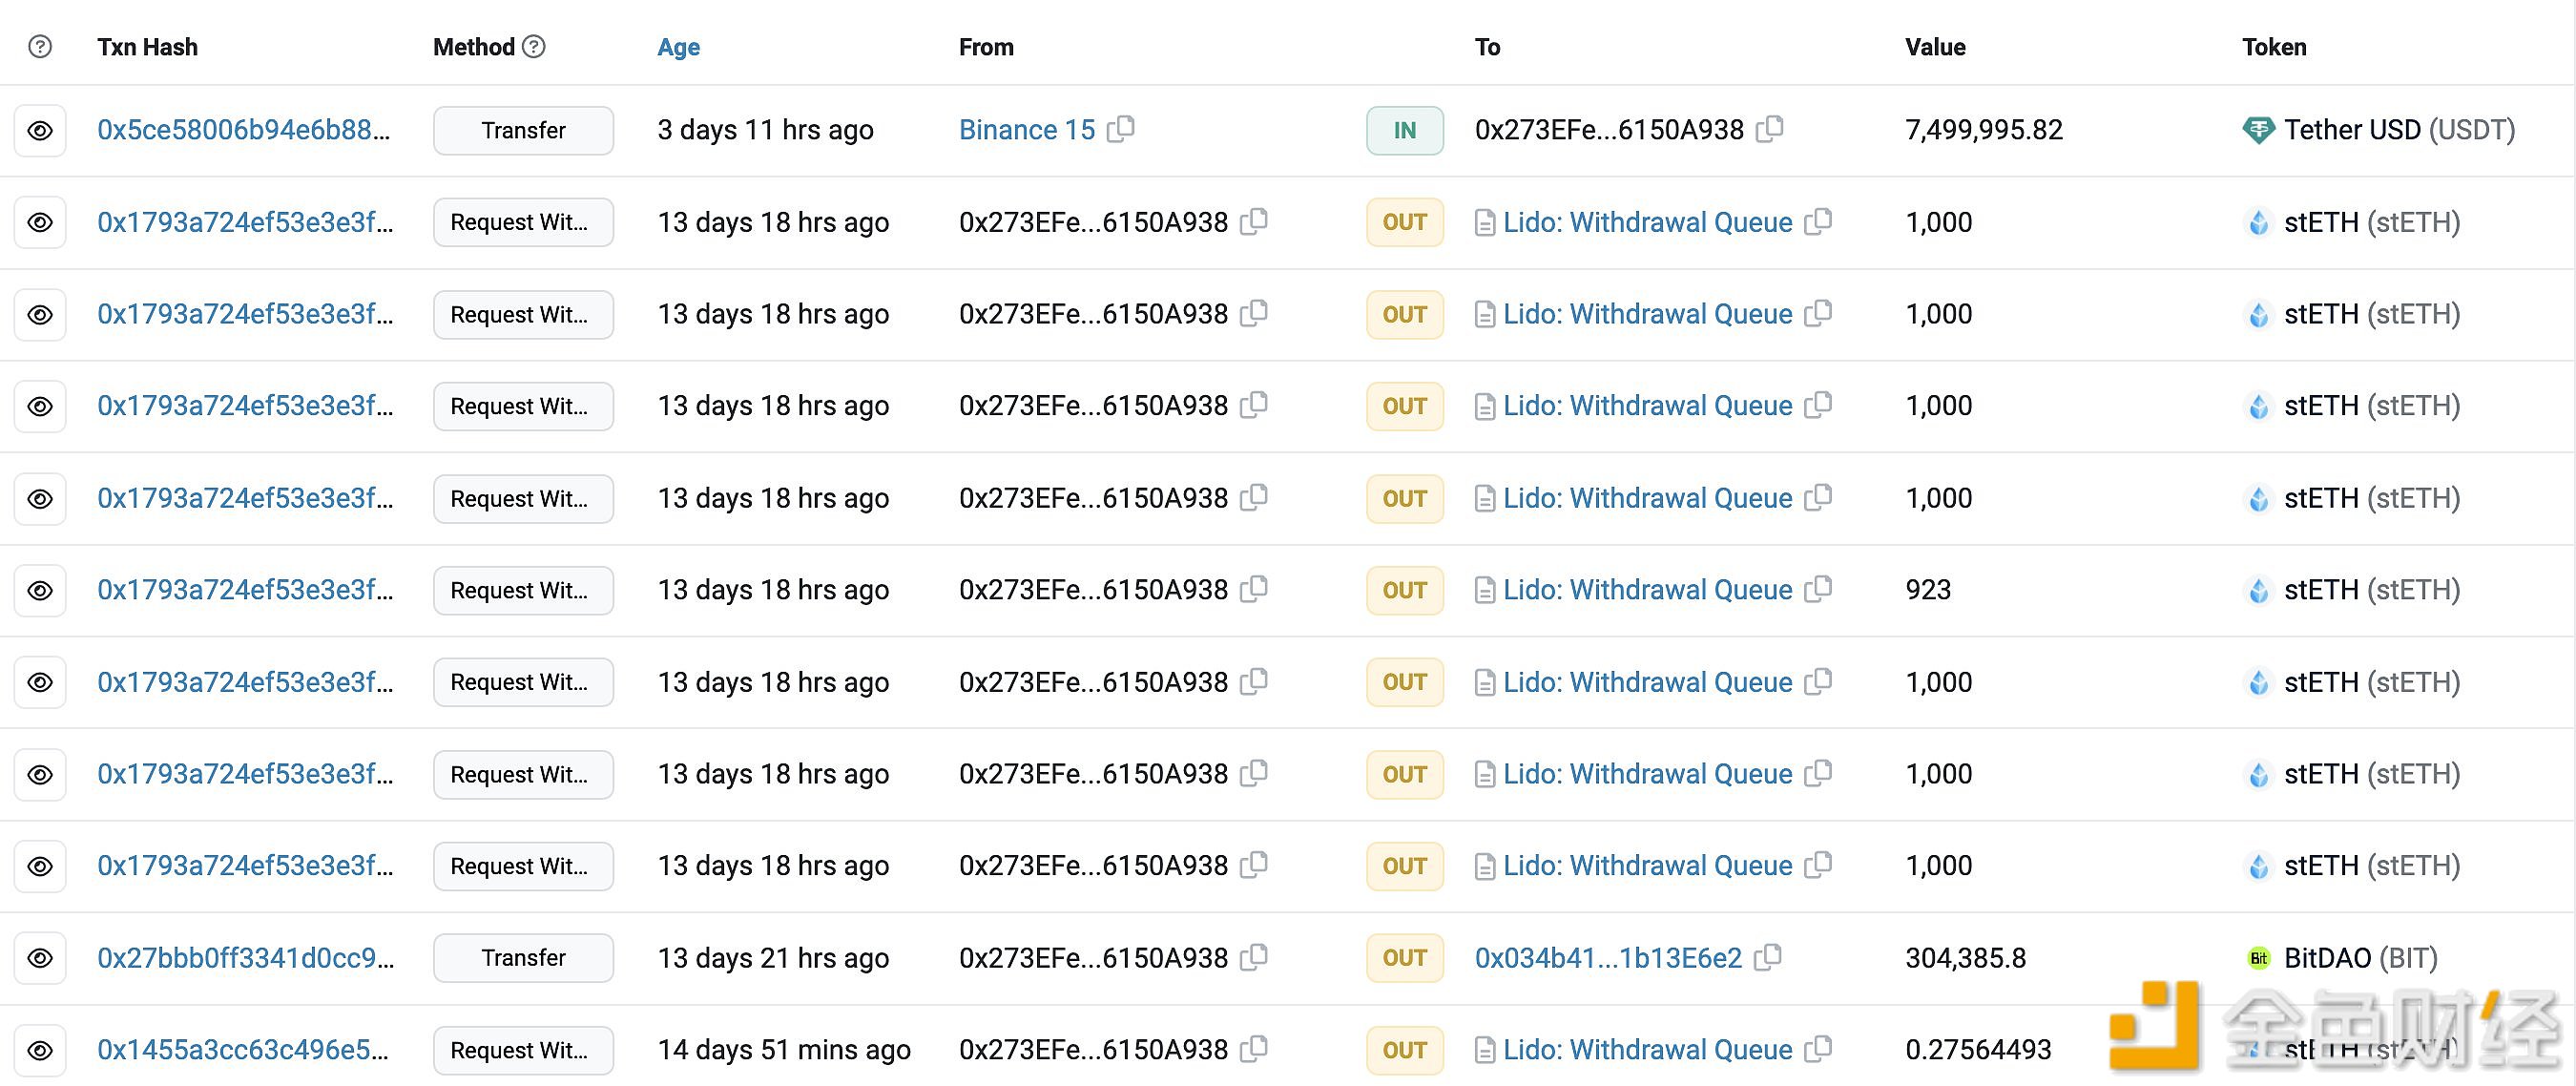Toggle eye preview for the 0x5ce58006b94e6b88 transaction
Viewport: 2576px width, 1086px height.
coord(40,130)
